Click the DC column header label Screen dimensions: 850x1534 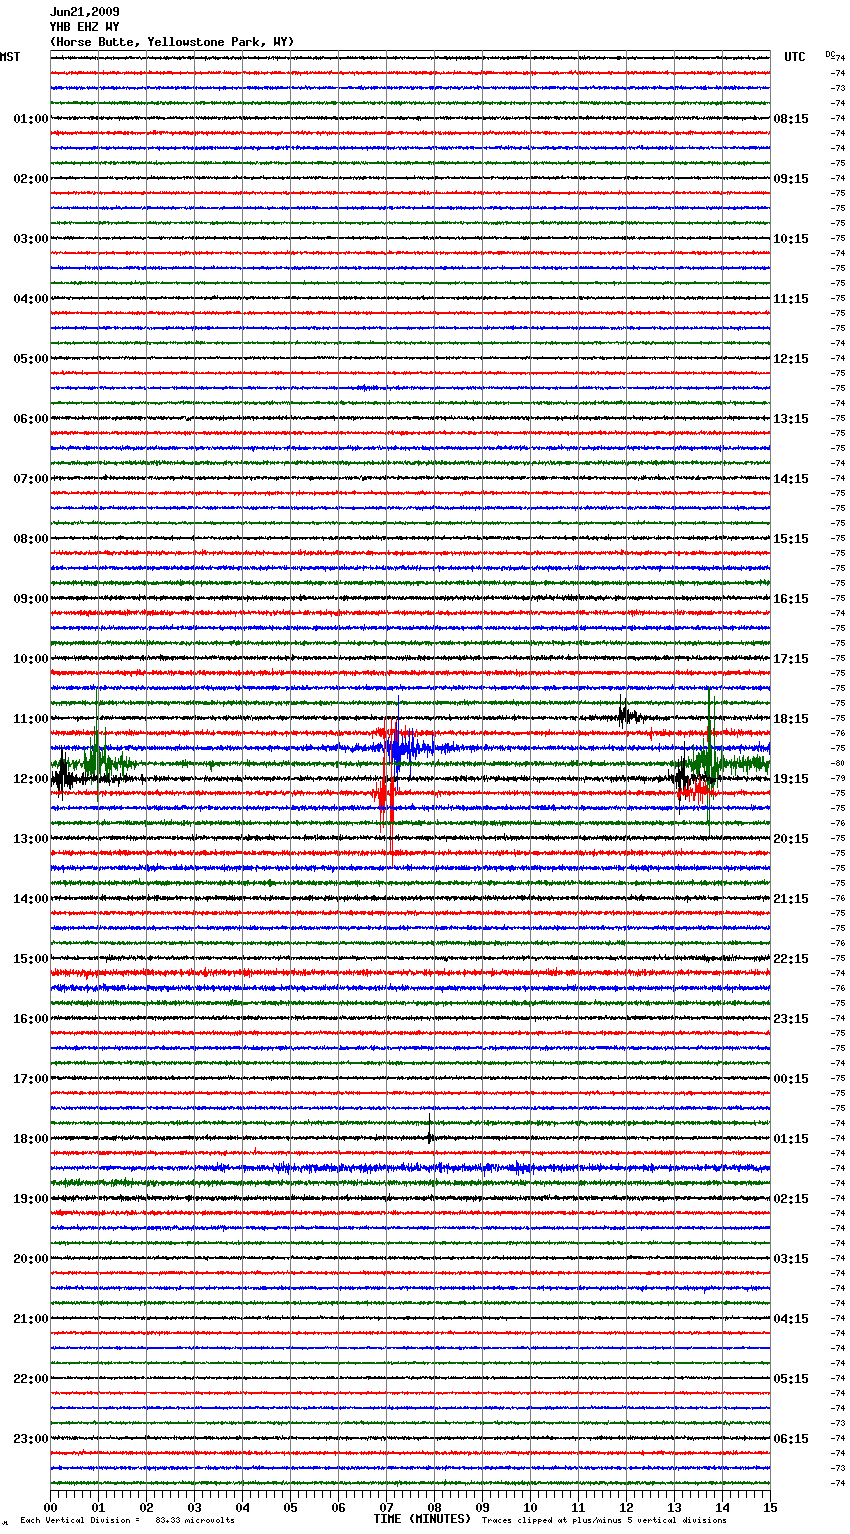830,54
